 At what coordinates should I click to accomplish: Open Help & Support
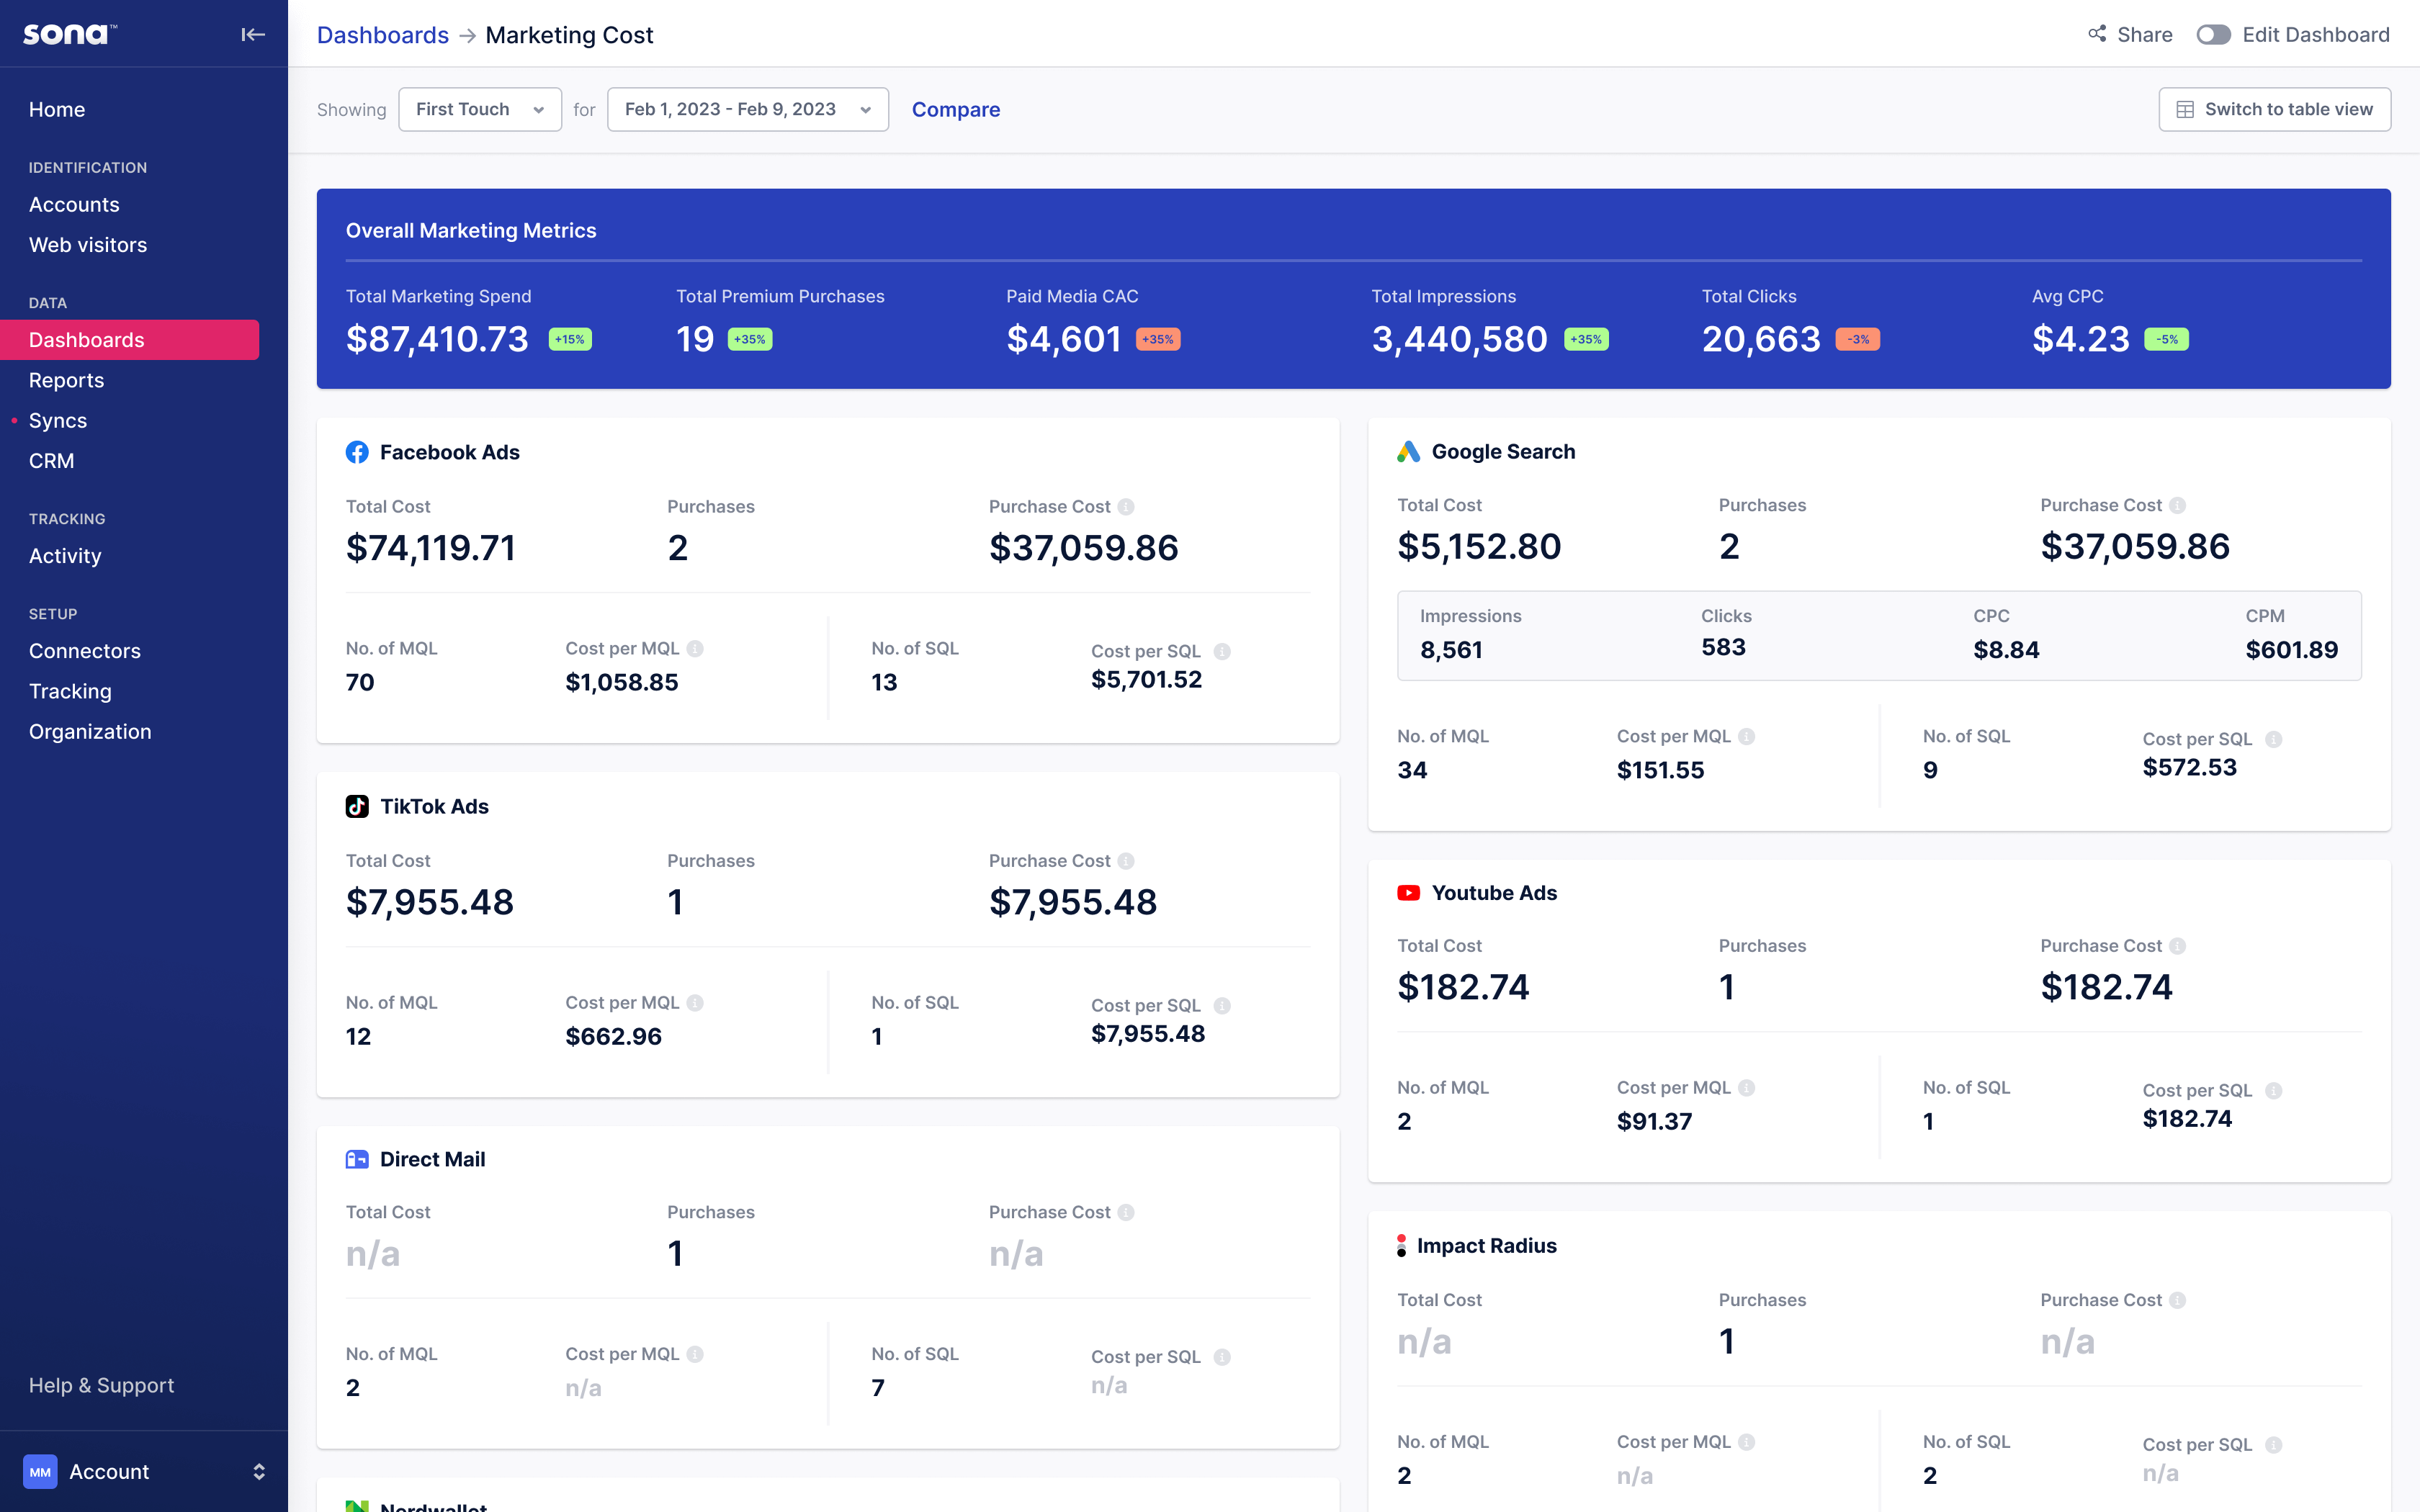(x=101, y=1385)
